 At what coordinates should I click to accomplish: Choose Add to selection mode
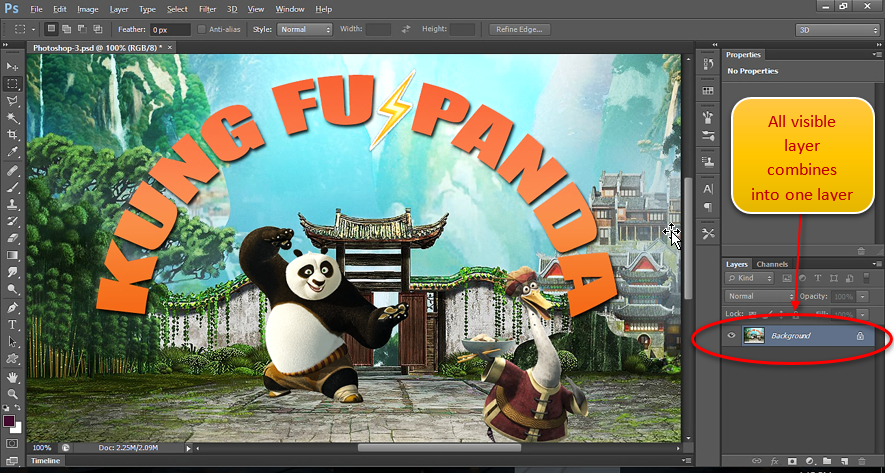(x=67, y=29)
